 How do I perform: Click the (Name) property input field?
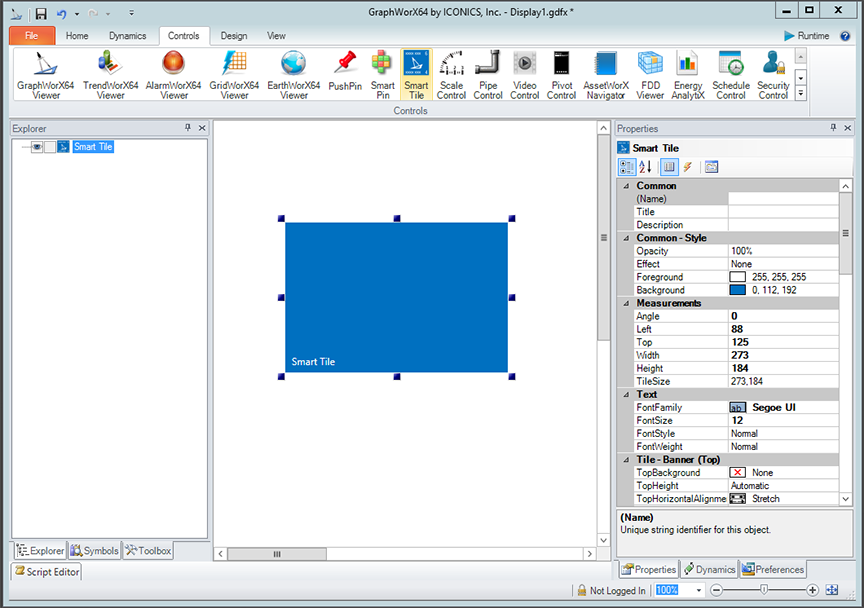[782, 199]
